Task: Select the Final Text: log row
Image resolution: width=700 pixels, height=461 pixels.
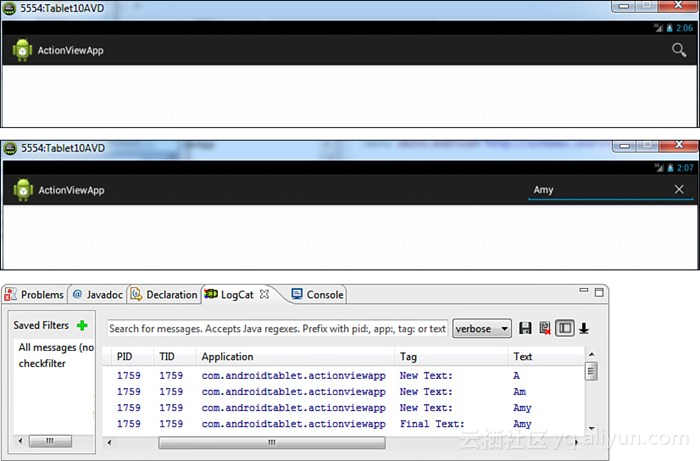Action: (x=344, y=424)
